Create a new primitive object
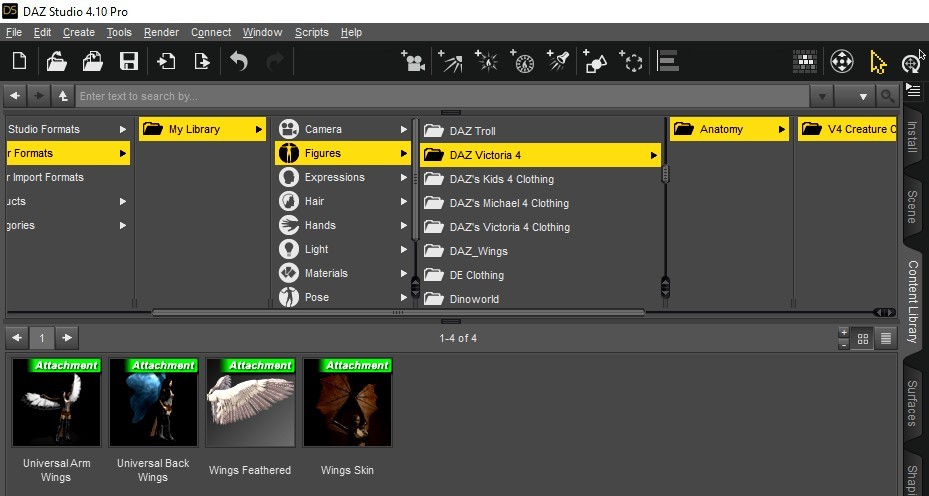This screenshot has height=496, width=929. [595, 61]
